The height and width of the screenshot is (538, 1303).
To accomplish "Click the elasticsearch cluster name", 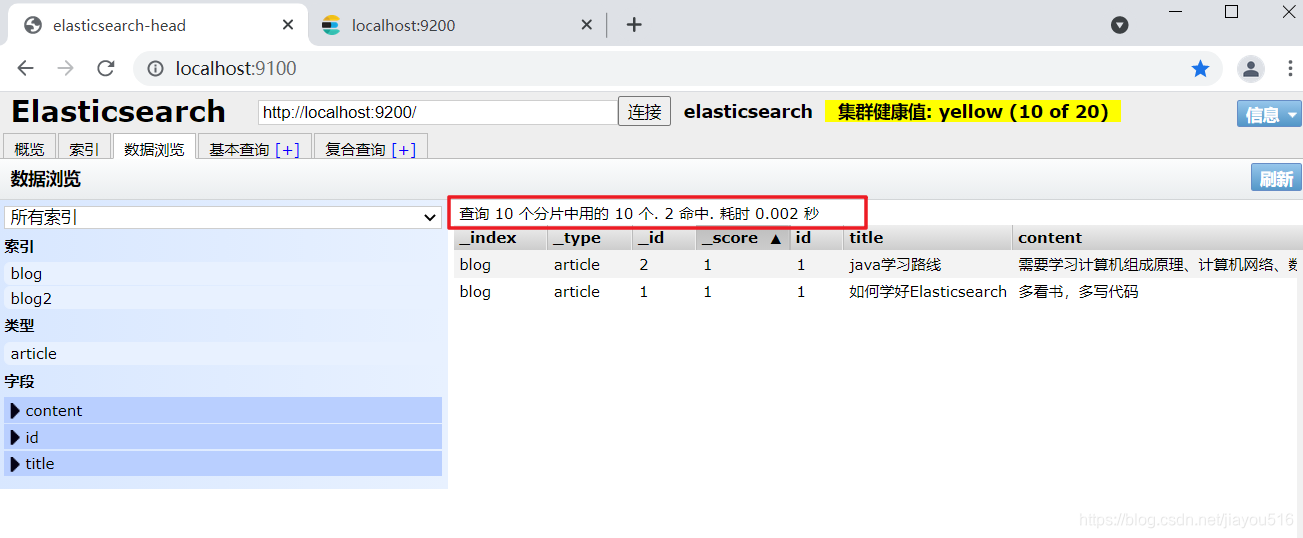I will coord(748,112).
